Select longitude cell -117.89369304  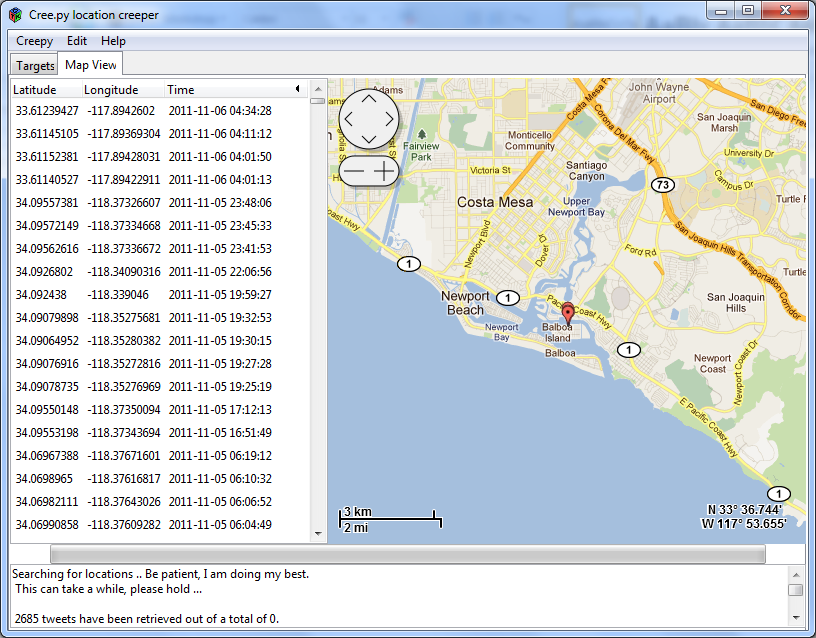pos(124,134)
